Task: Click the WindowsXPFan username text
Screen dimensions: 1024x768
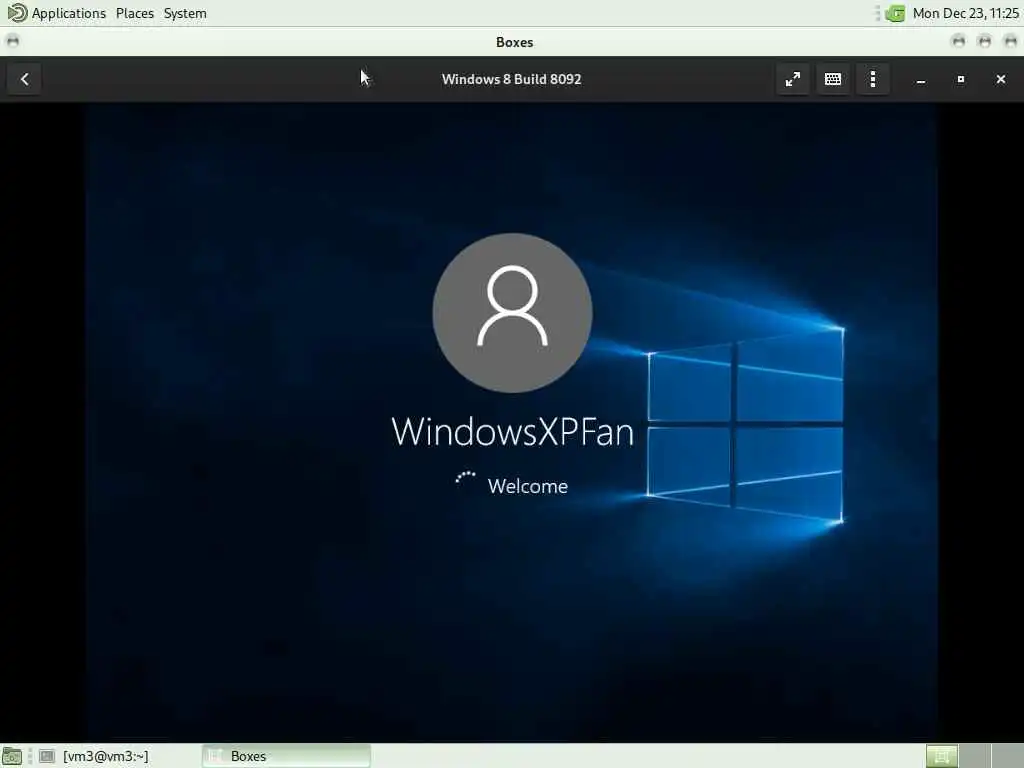Action: (513, 432)
